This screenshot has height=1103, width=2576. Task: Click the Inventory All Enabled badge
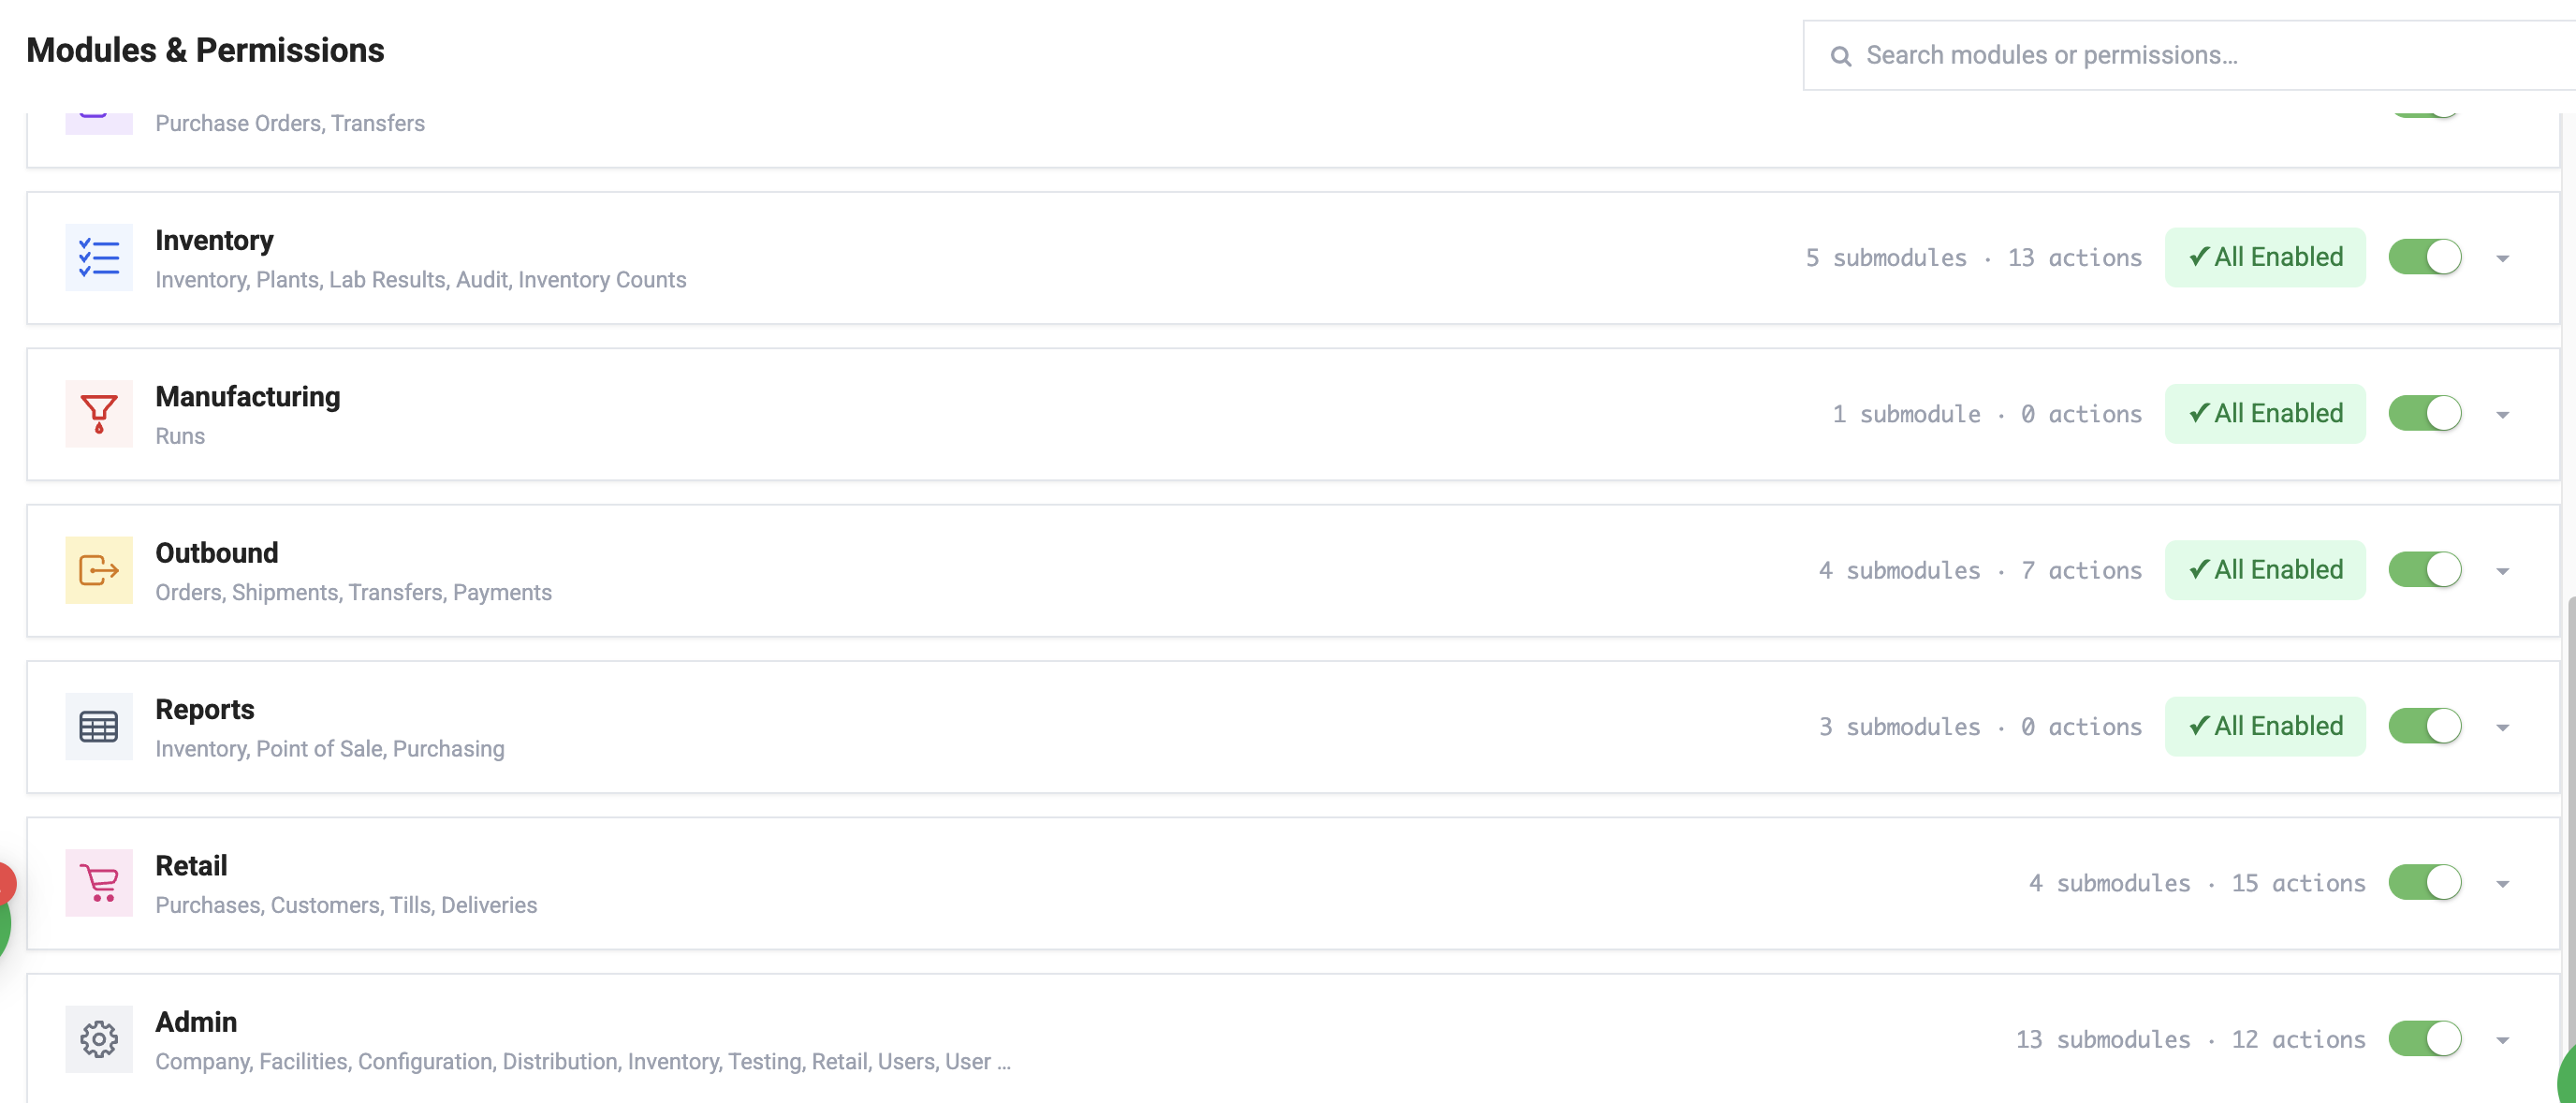tap(2265, 257)
